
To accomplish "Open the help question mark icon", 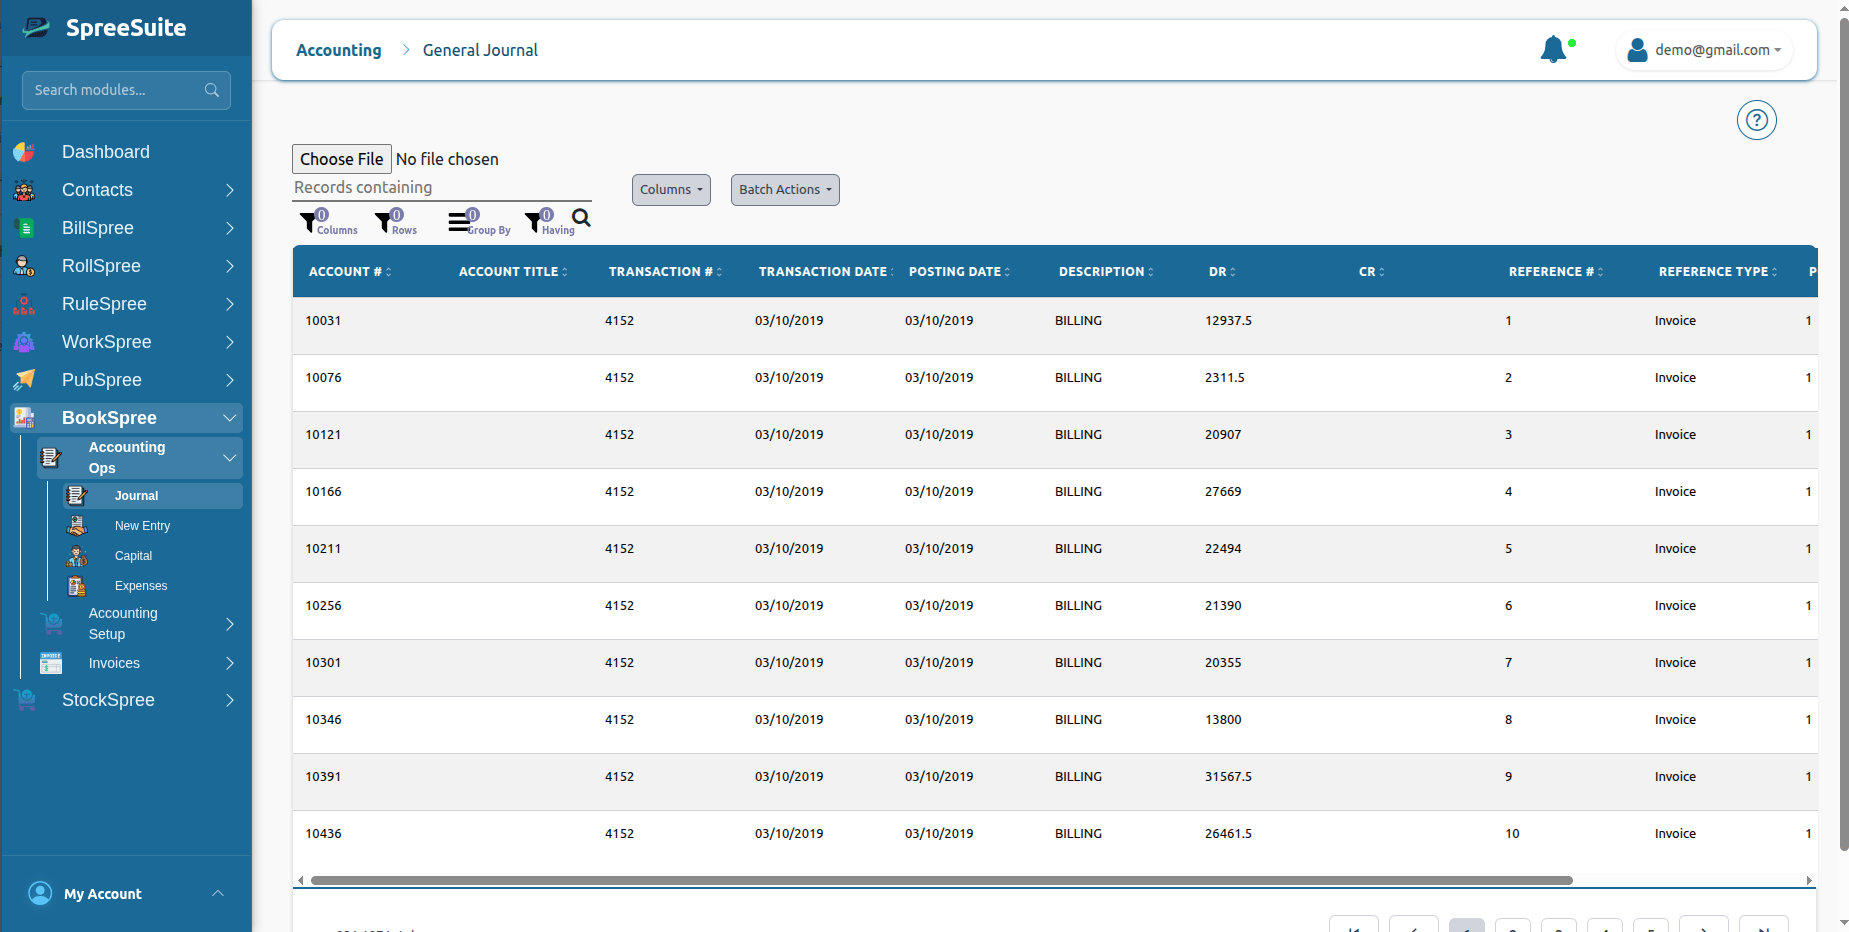I will click(x=1756, y=120).
